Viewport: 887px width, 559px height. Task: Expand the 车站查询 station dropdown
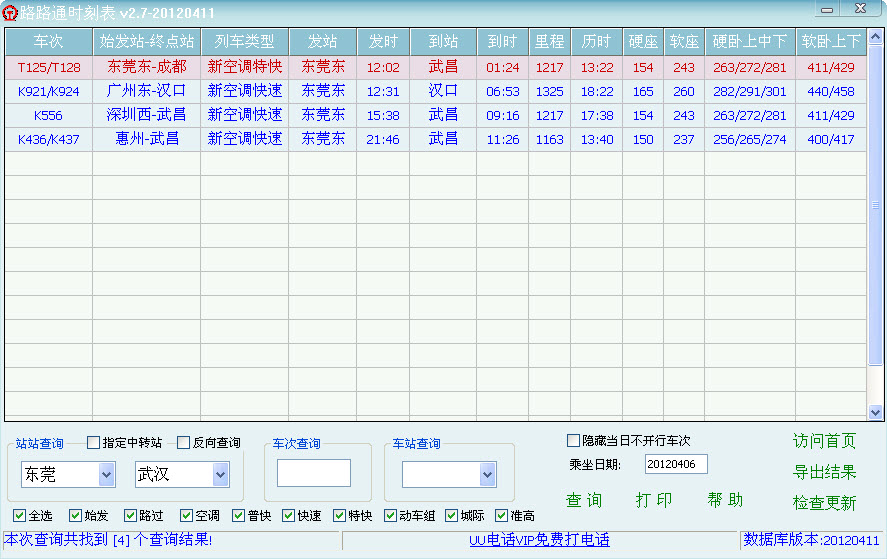coord(488,475)
